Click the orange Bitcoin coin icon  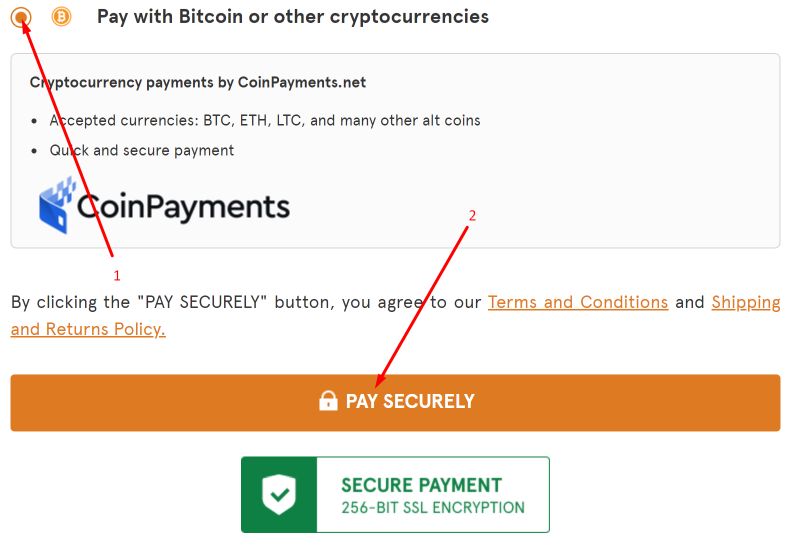pos(61,17)
